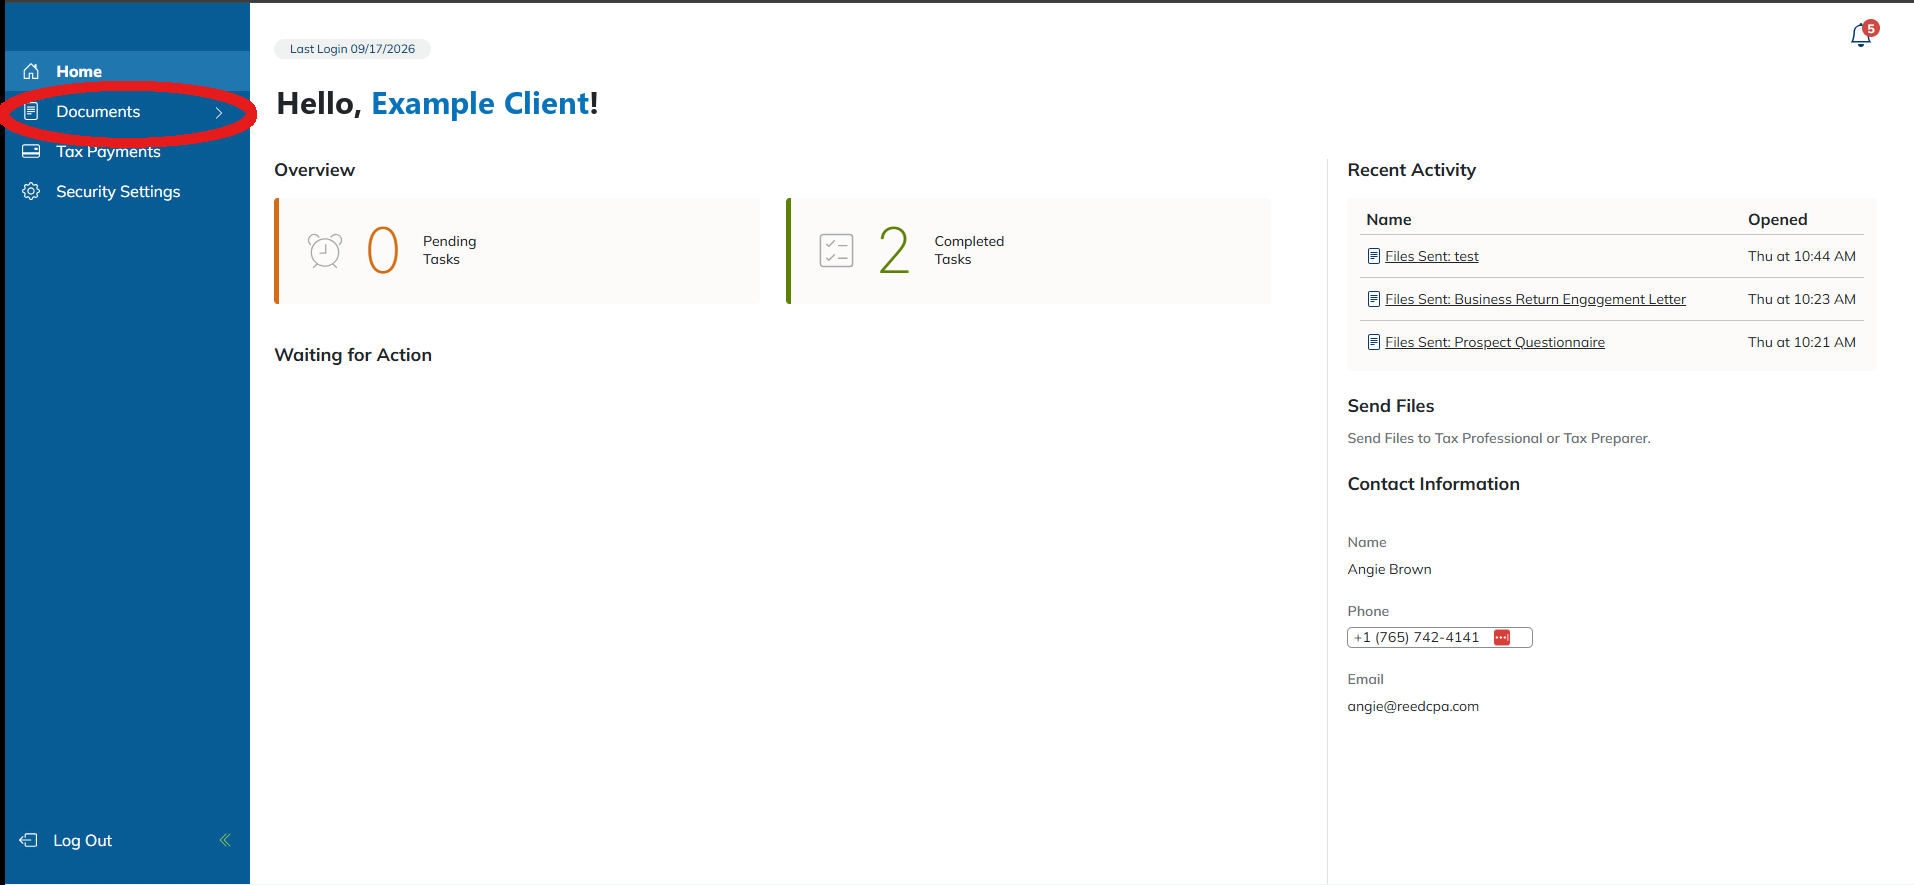1914x885 pixels.
Task: Click the red badge showing 5 notifications
Action: pos(1871,28)
